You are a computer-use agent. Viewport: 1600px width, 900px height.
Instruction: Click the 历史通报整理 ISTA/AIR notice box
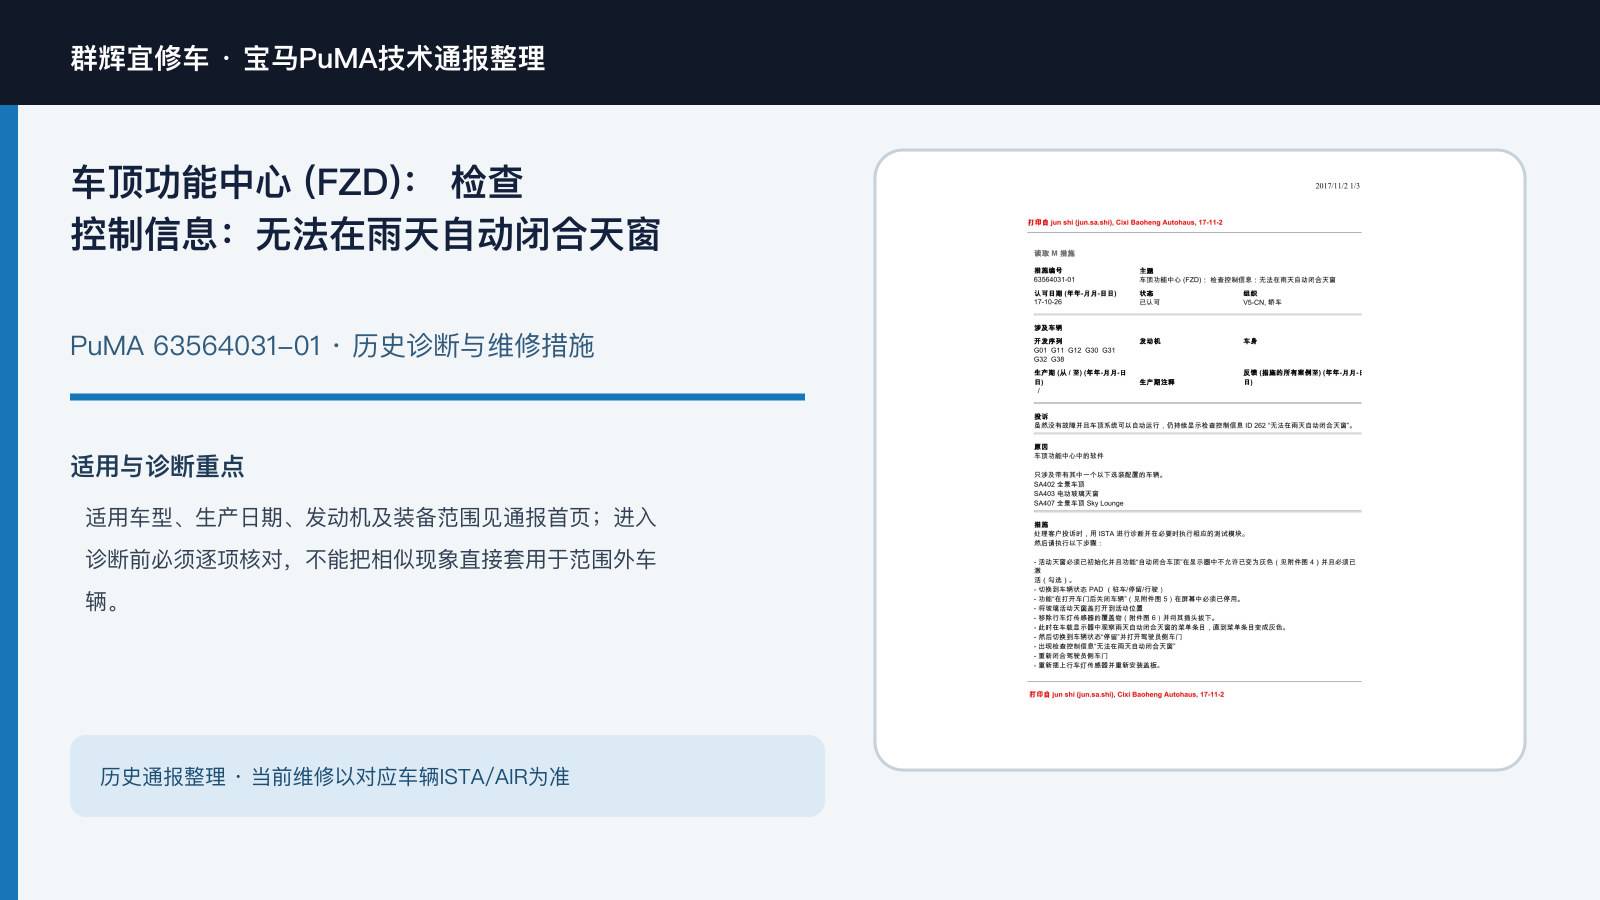(x=447, y=776)
